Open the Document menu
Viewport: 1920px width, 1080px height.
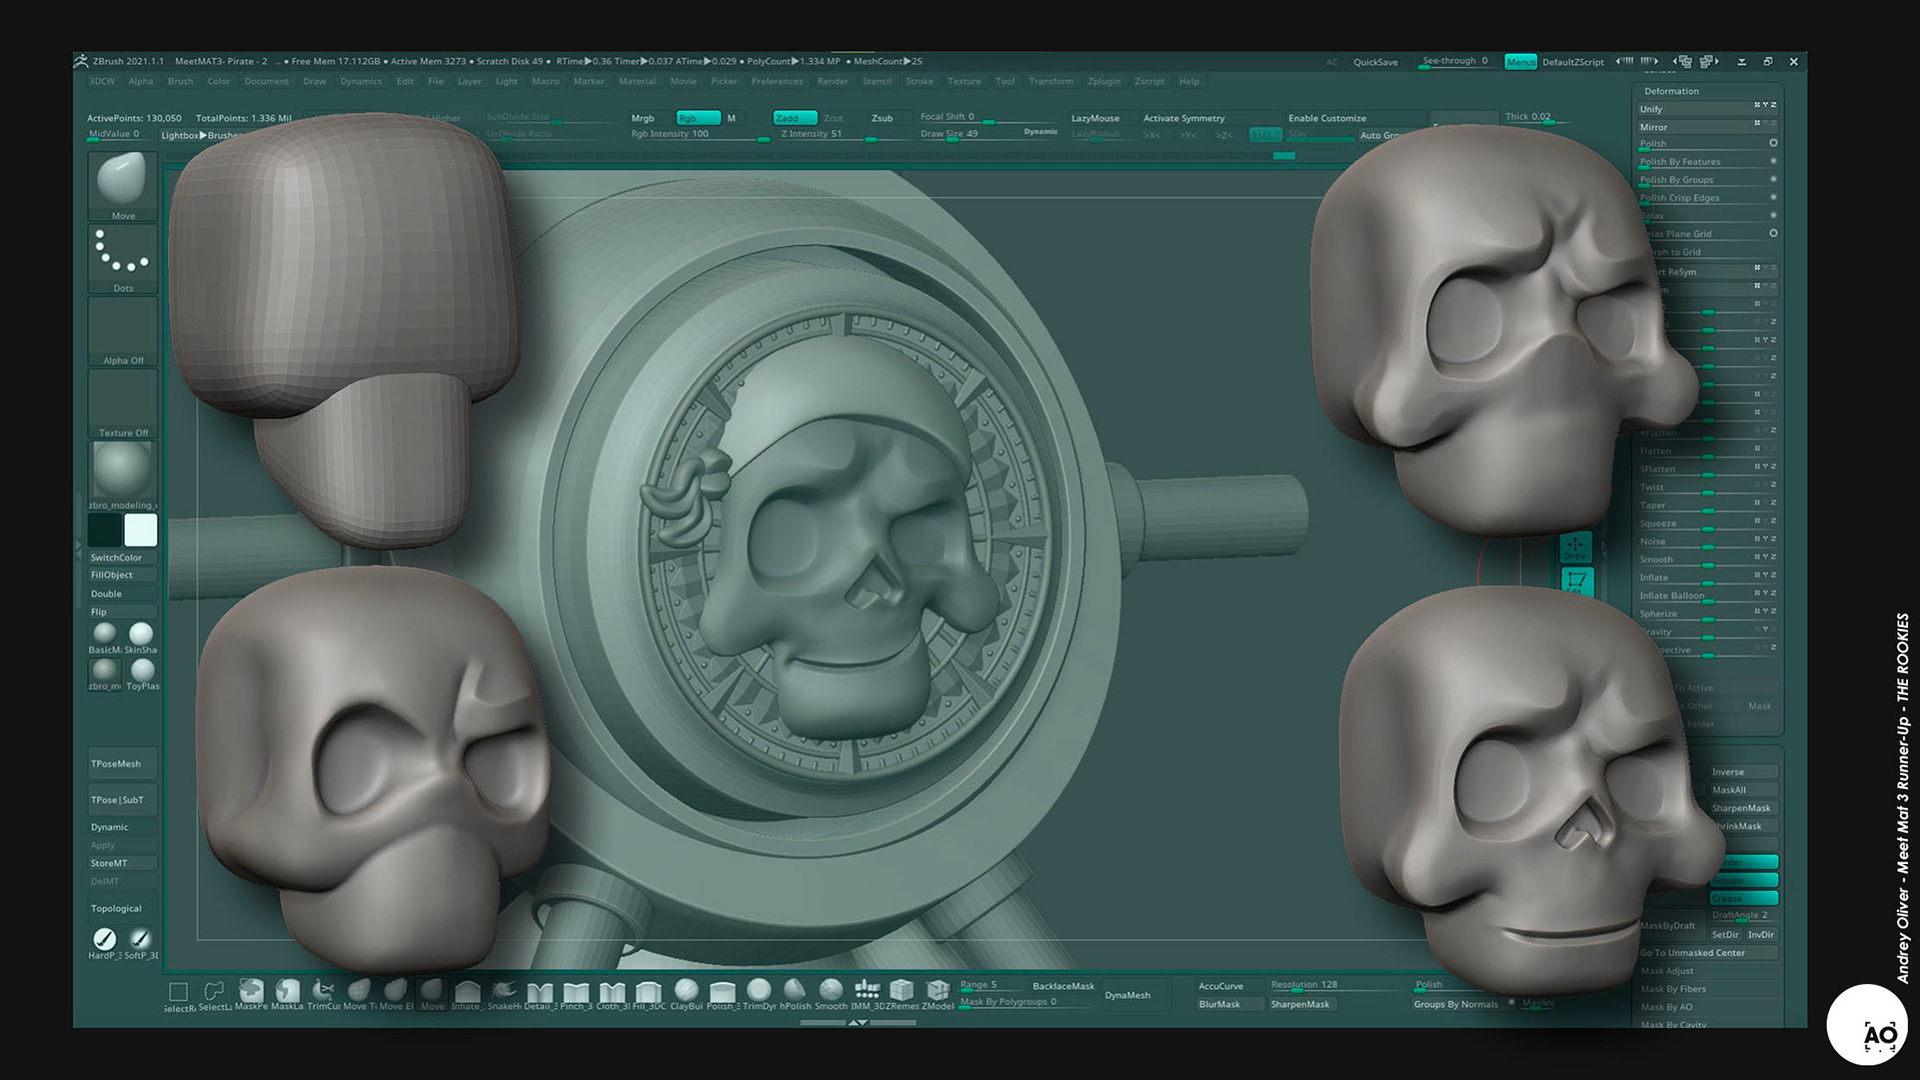click(267, 81)
